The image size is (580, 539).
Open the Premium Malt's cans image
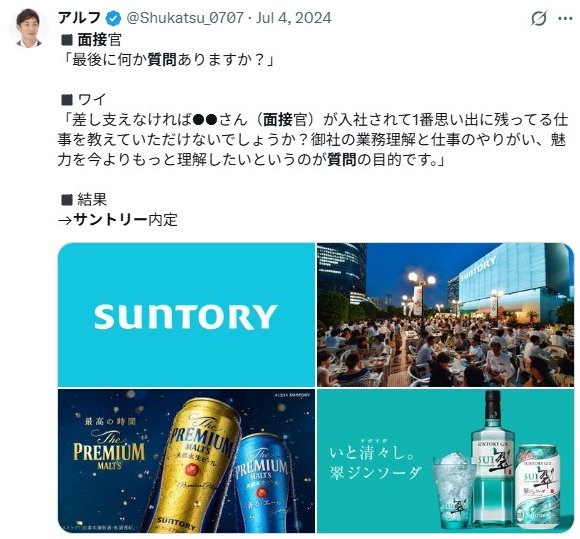click(186, 461)
